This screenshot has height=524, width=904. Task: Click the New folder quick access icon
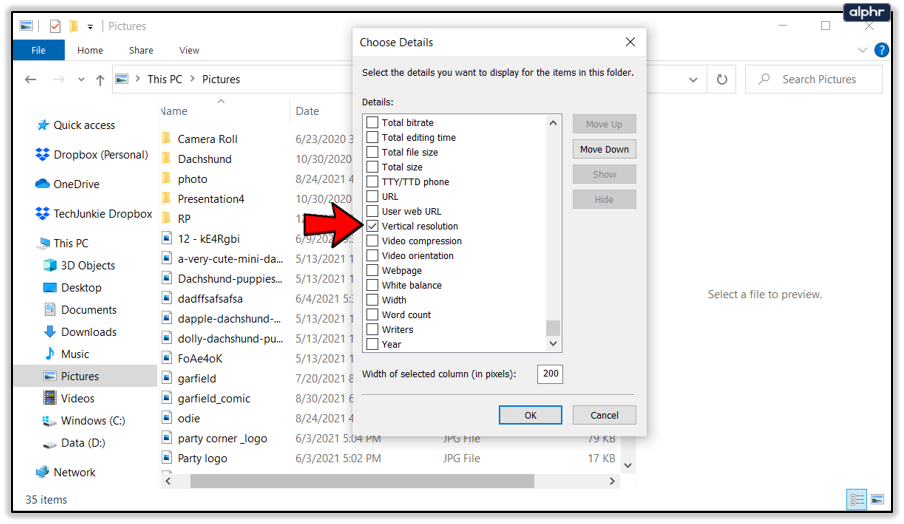click(x=73, y=26)
